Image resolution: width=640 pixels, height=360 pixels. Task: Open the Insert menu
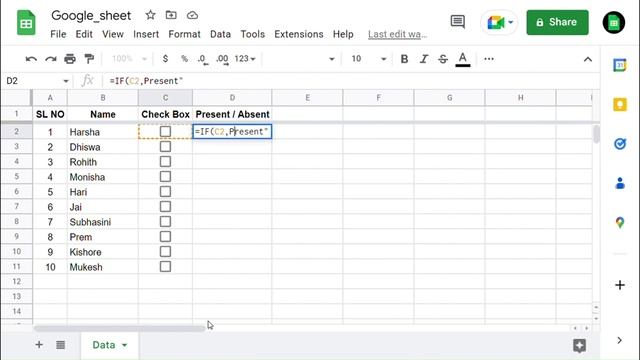click(x=146, y=34)
